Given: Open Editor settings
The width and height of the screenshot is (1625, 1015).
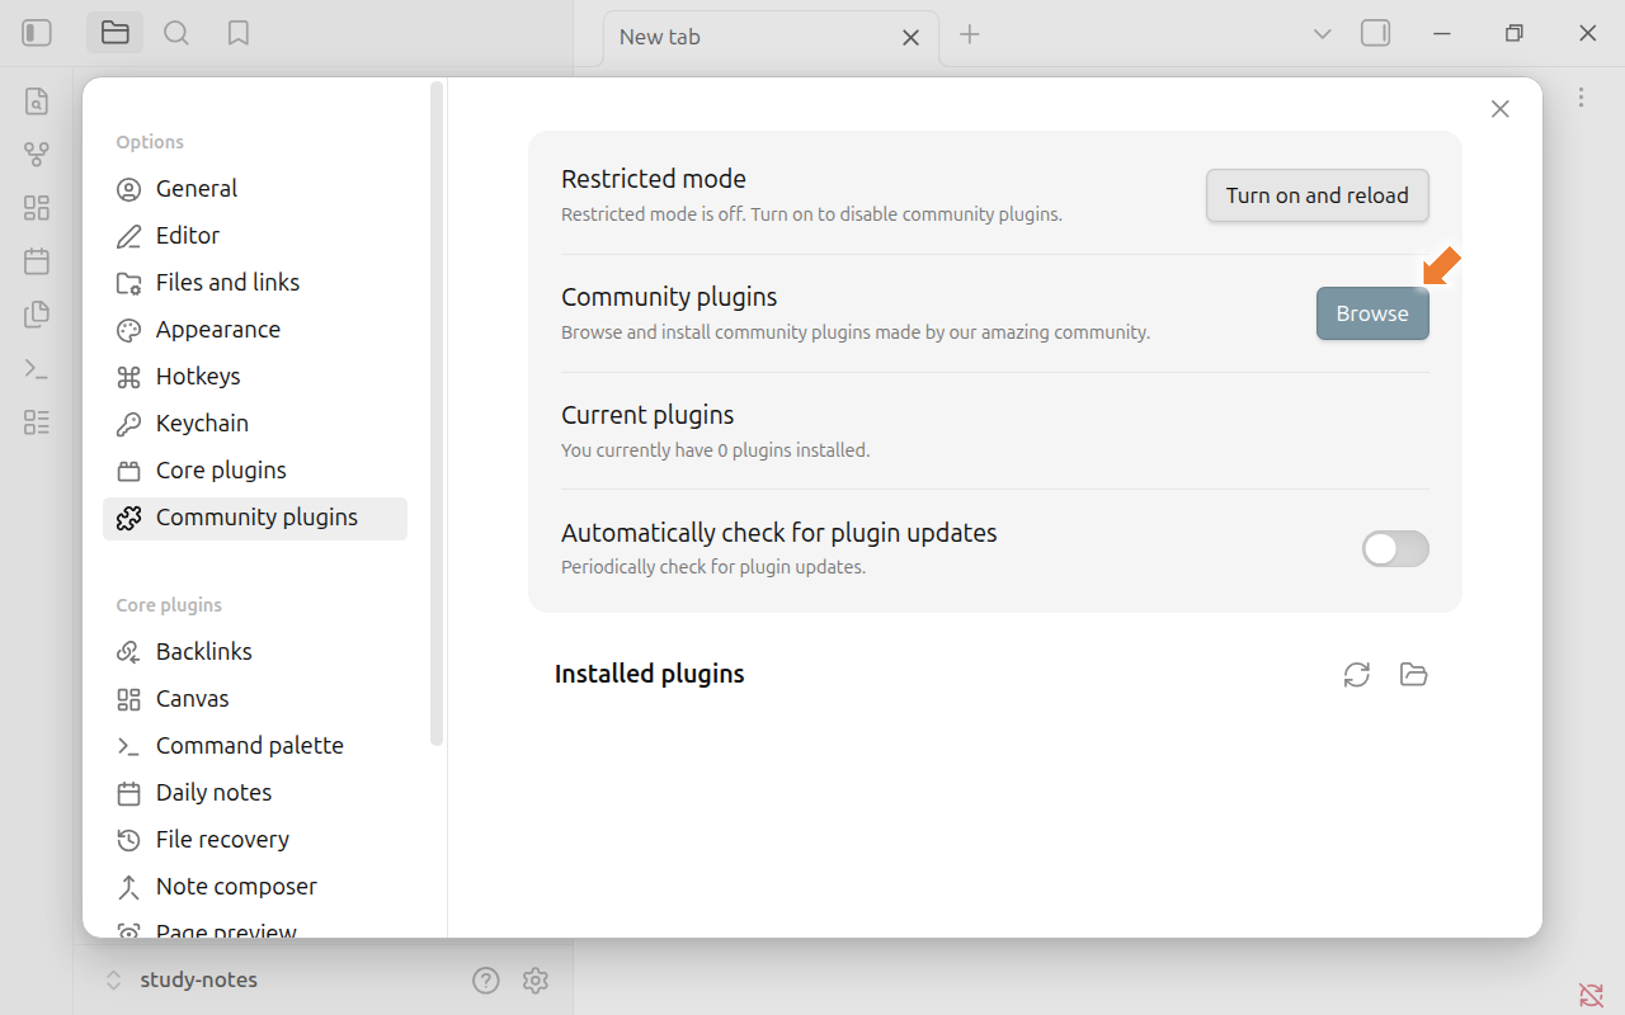Looking at the screenshot, I should tap(255, 235).
